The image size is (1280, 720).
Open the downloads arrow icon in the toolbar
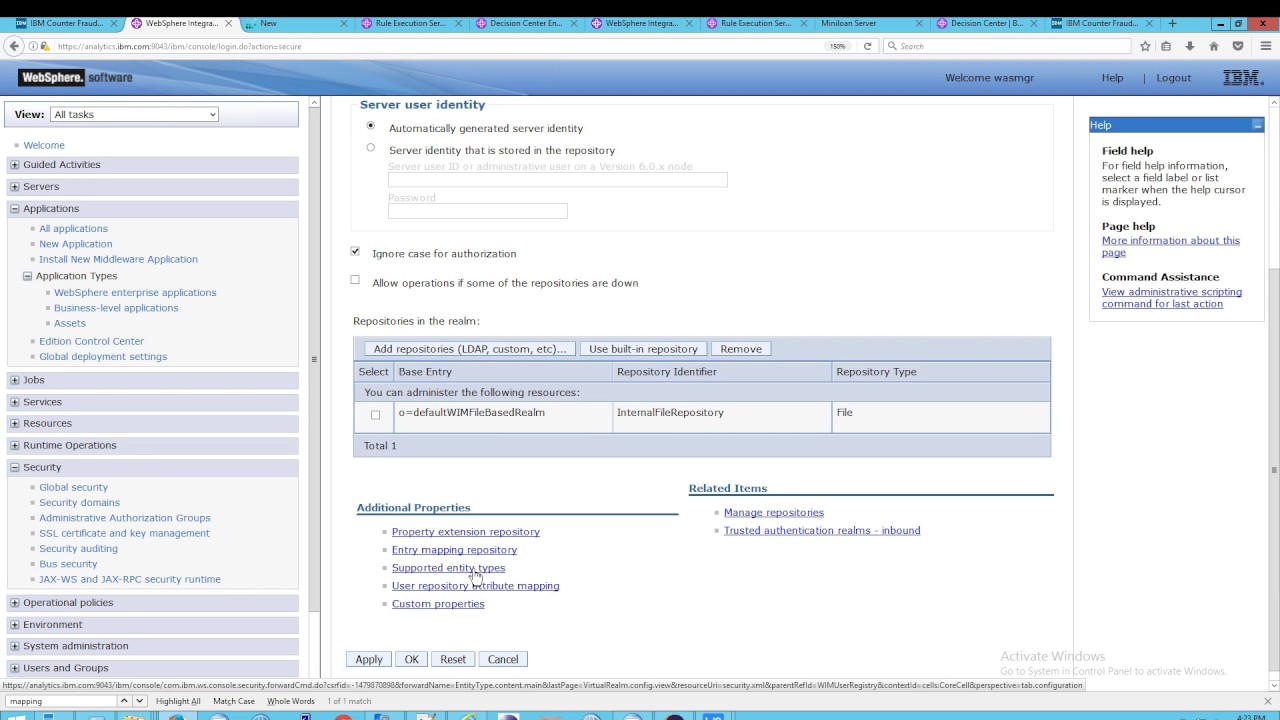[x=1189, y=46]
